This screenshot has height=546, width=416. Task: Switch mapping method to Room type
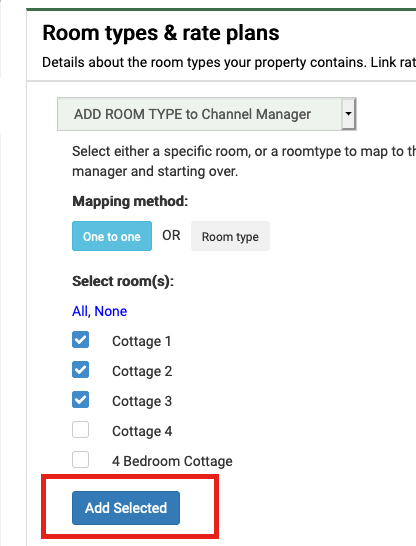point(230,236)
